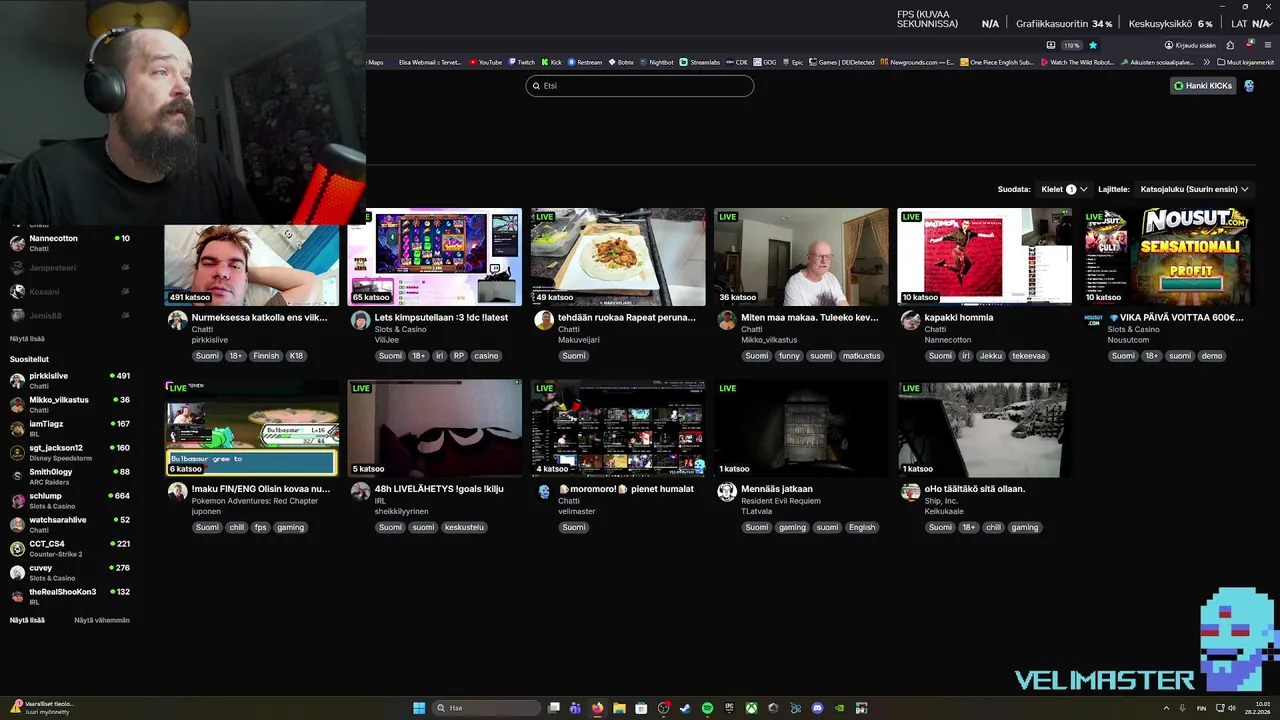Open CCT_CS4 sidebar channel

[x=70, y=548]
